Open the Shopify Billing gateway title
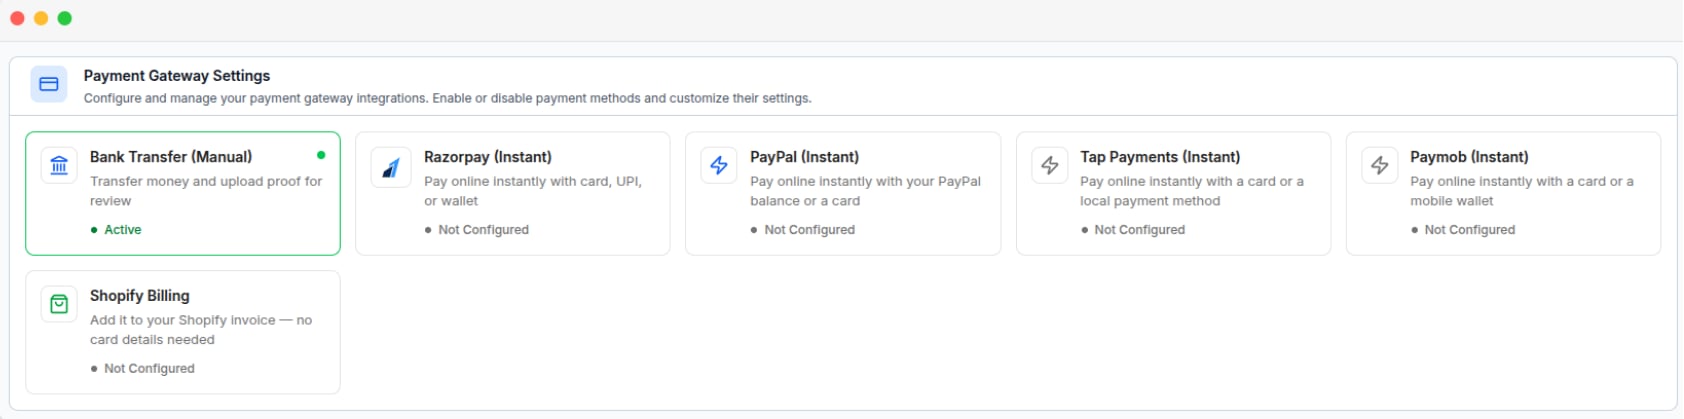Viewport: 1684px width, 419px height. point(140,296)
